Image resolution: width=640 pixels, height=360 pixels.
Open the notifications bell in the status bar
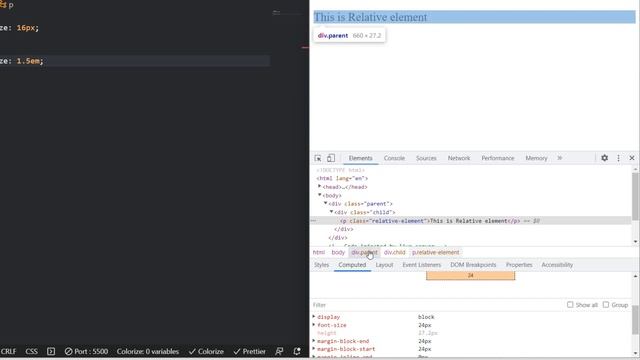click(x=297, y=351)
